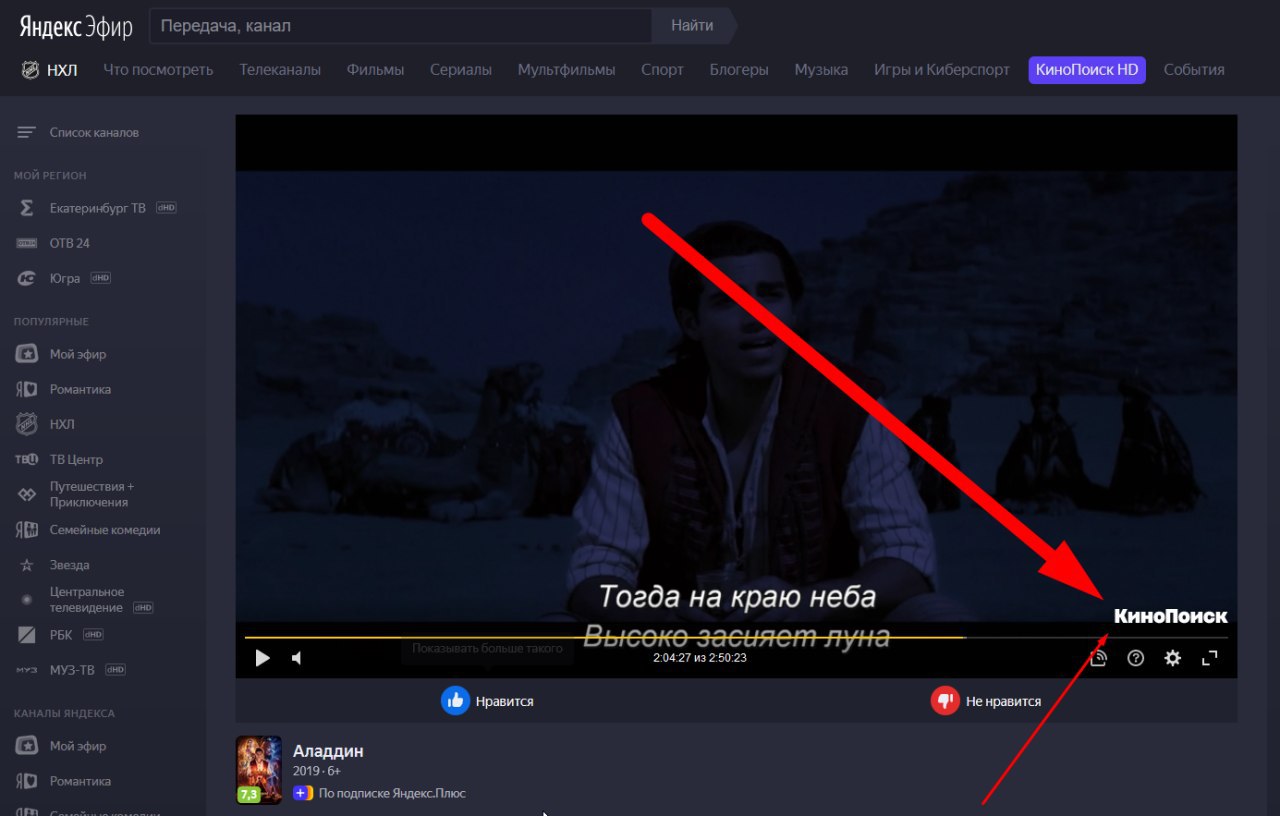Click the Не нравится thumbs-down button
The width and height of the screenshot is (1280, 816).
986,701
